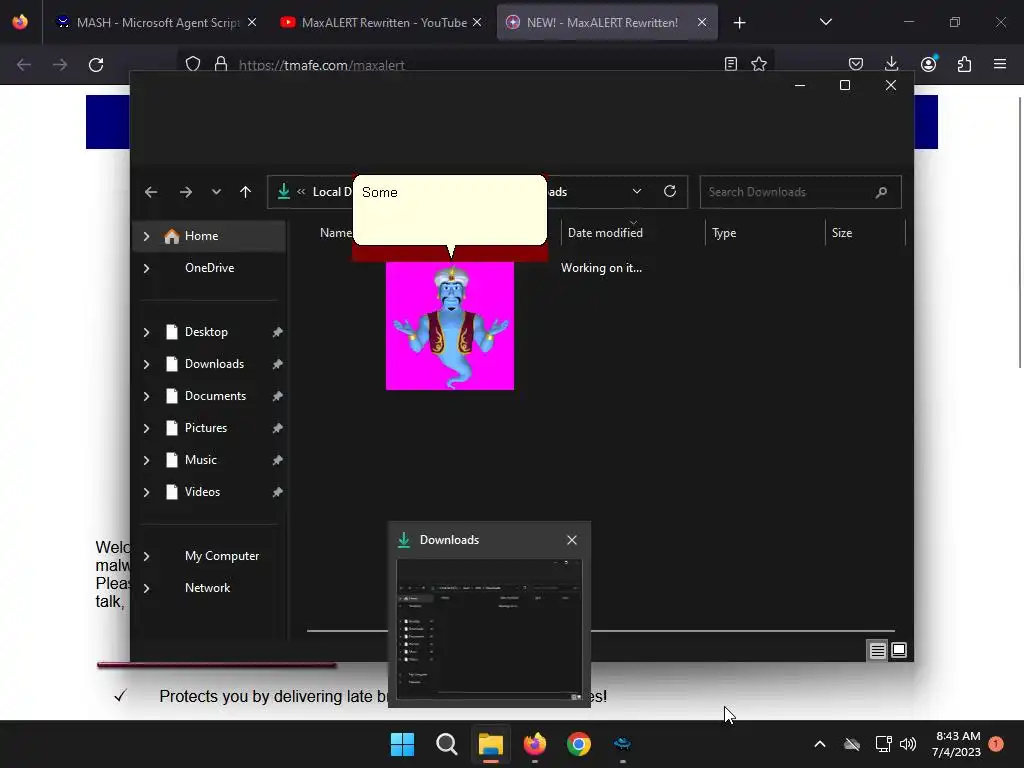Go back in File Explorer
1024x768 pixels.
pyautogui.click(x=151, y=192)
